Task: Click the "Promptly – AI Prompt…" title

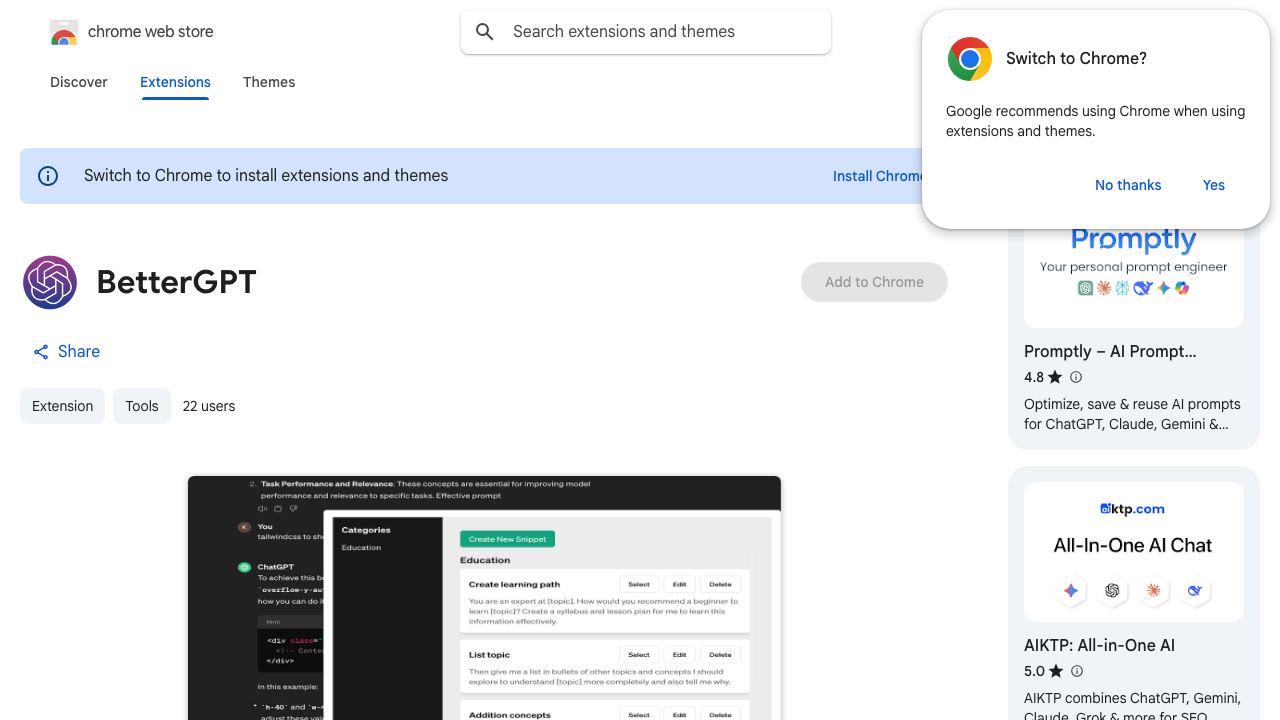Action: tap(1110, 351)
